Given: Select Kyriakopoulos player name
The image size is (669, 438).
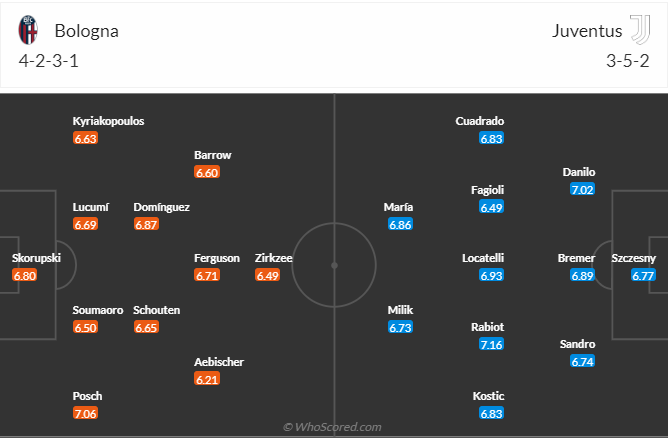Looking at the screenshot, I should 109,121.
